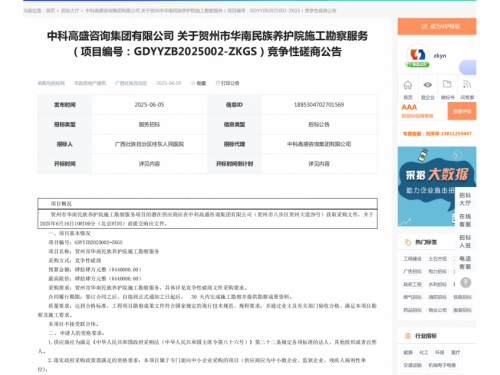Click the AAA credit rating text
This screenshot has width=500, height=375.
409,107
